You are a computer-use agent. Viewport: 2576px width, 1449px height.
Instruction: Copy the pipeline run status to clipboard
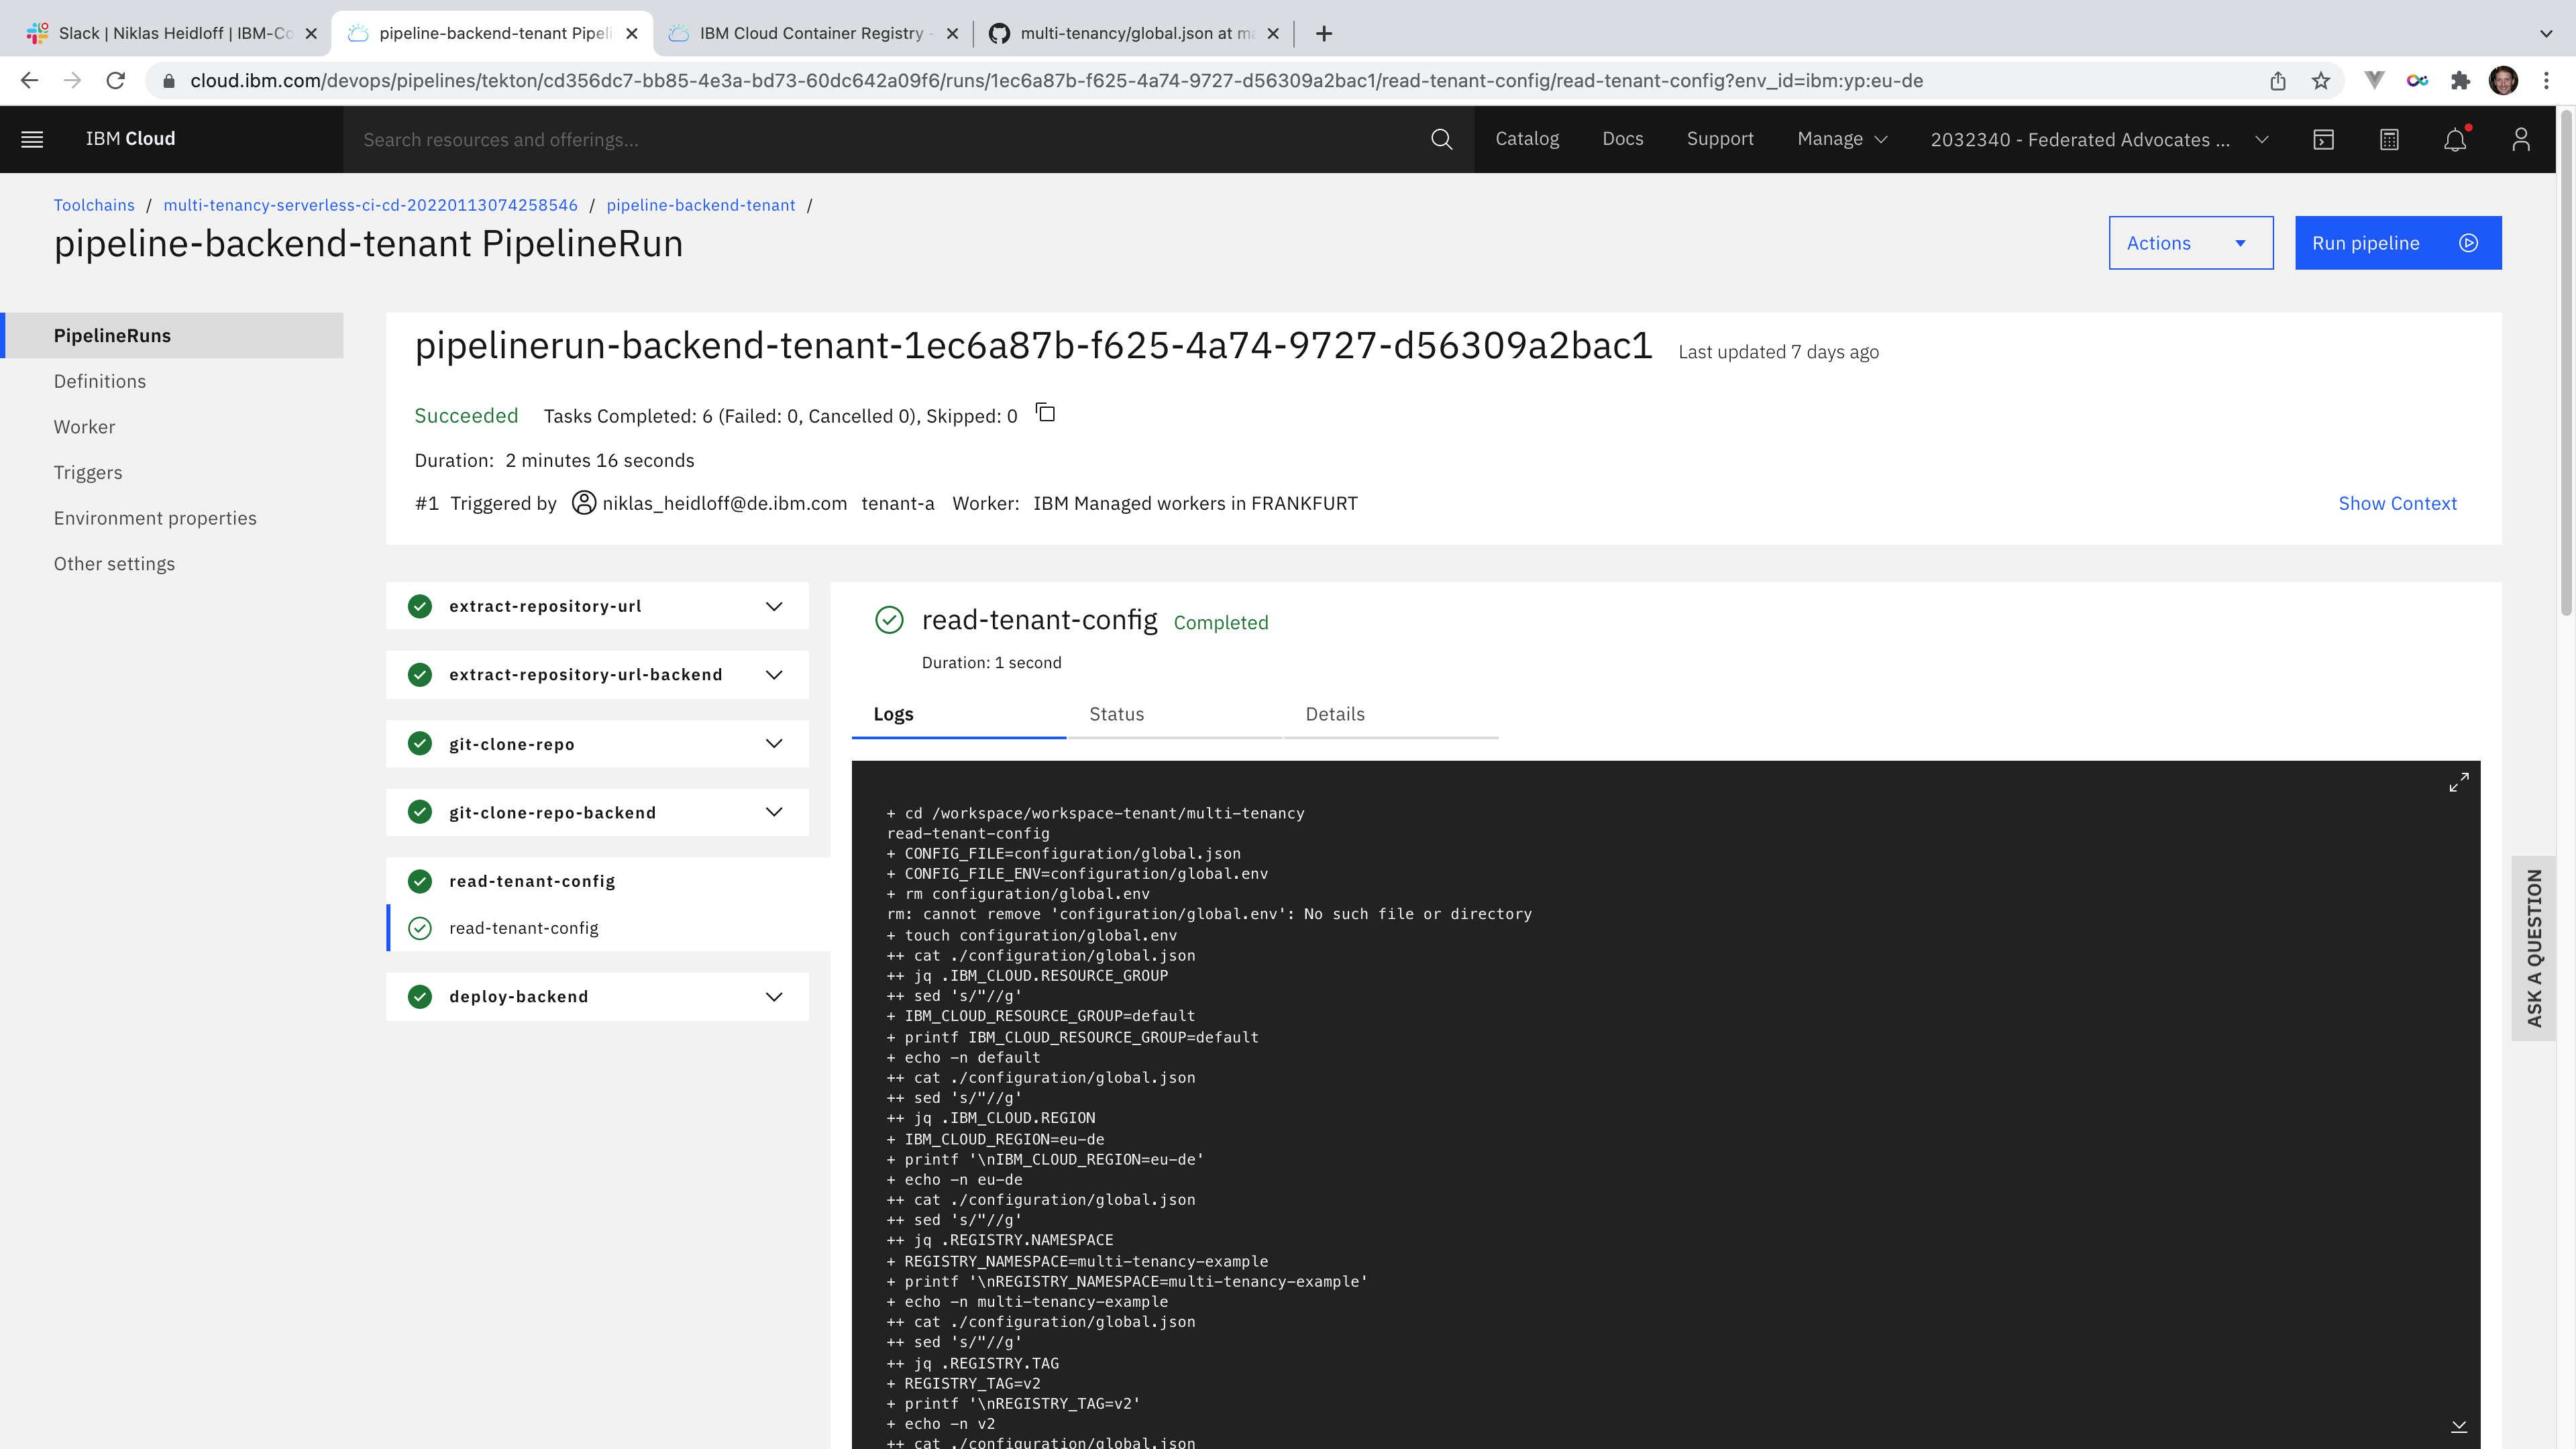coord(1046,413)
